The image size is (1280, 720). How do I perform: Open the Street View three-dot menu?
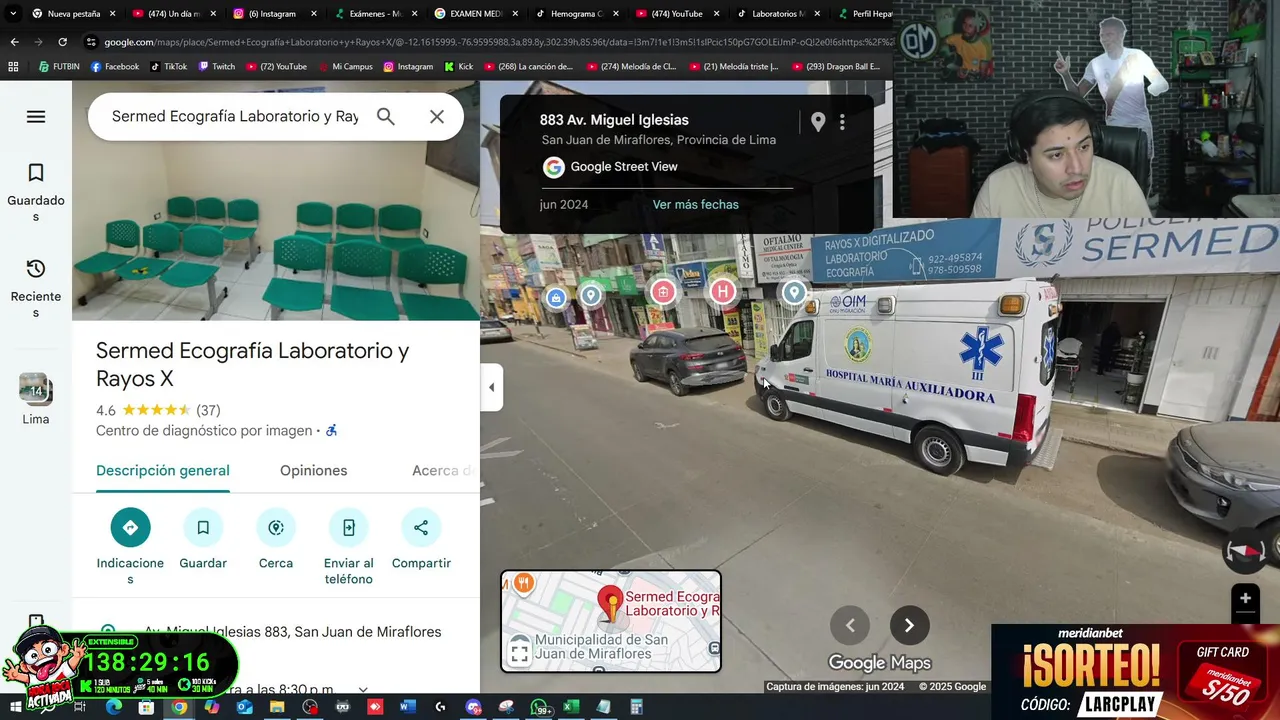842,122
